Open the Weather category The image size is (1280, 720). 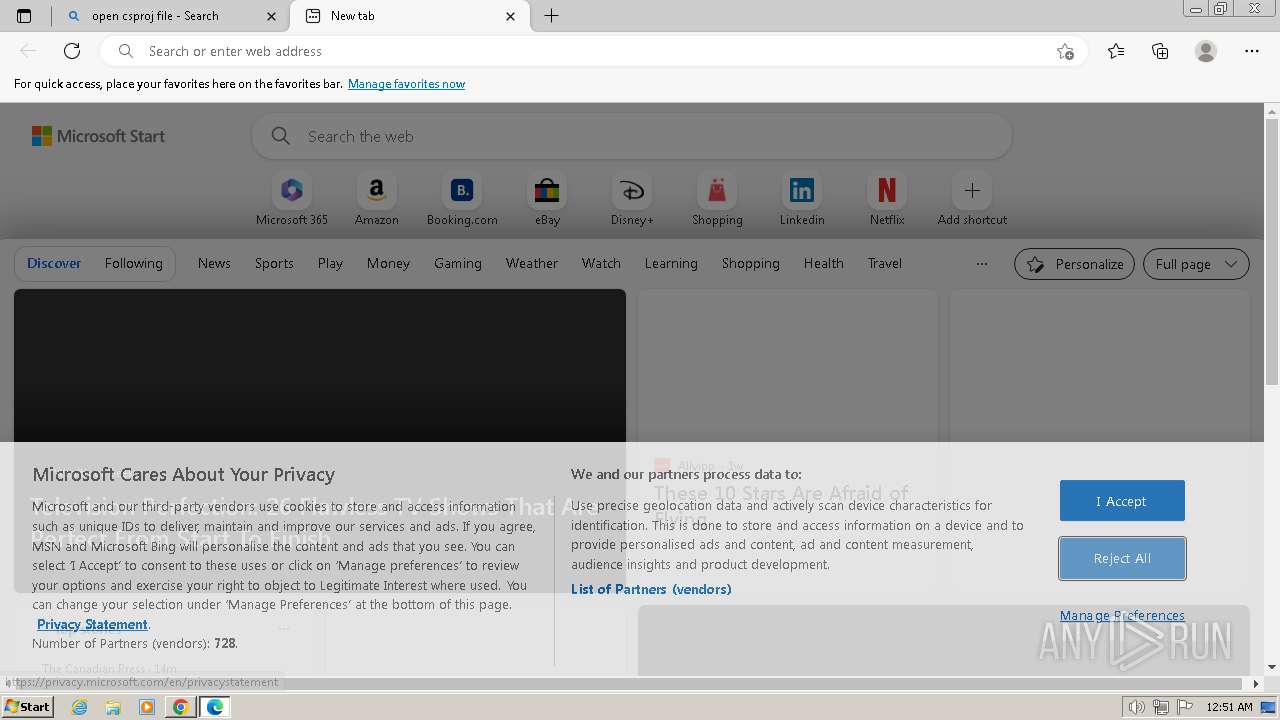532,263
